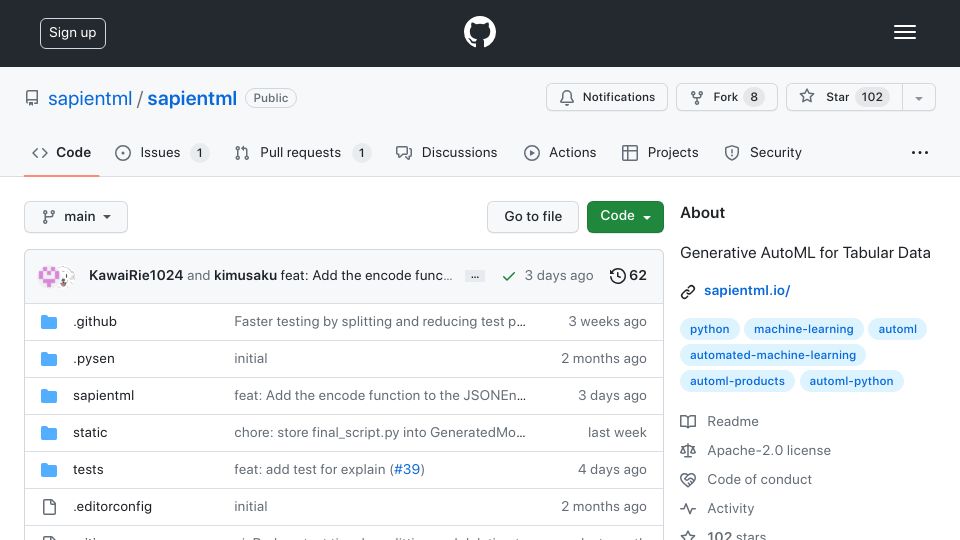
Task: Select the automated-machine-learning topic tag
Action: (773, 355)
